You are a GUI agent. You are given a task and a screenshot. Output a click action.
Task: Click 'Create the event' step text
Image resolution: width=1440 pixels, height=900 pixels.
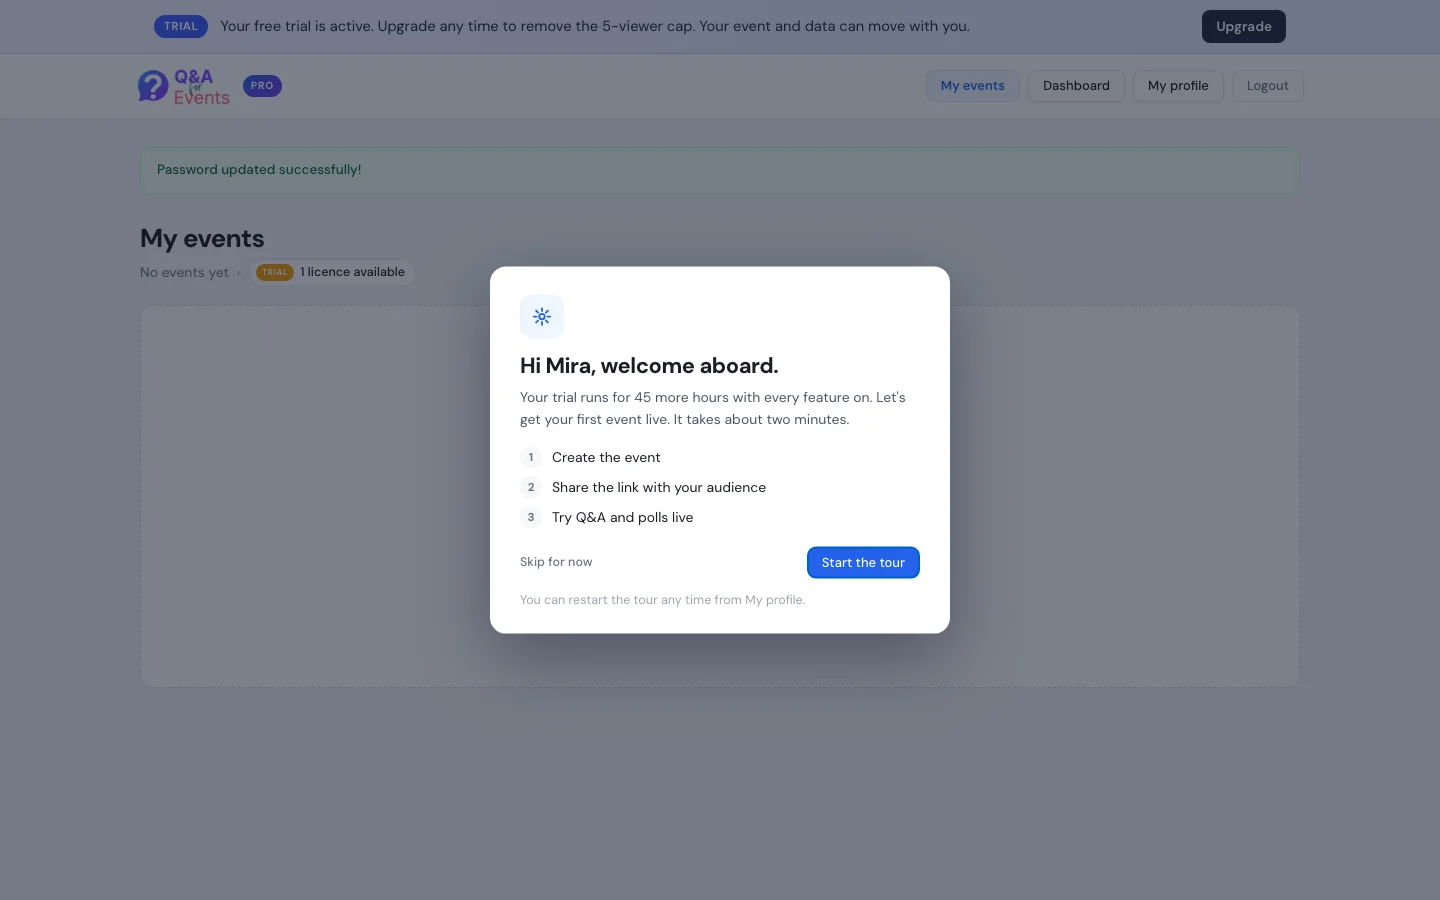606,457
